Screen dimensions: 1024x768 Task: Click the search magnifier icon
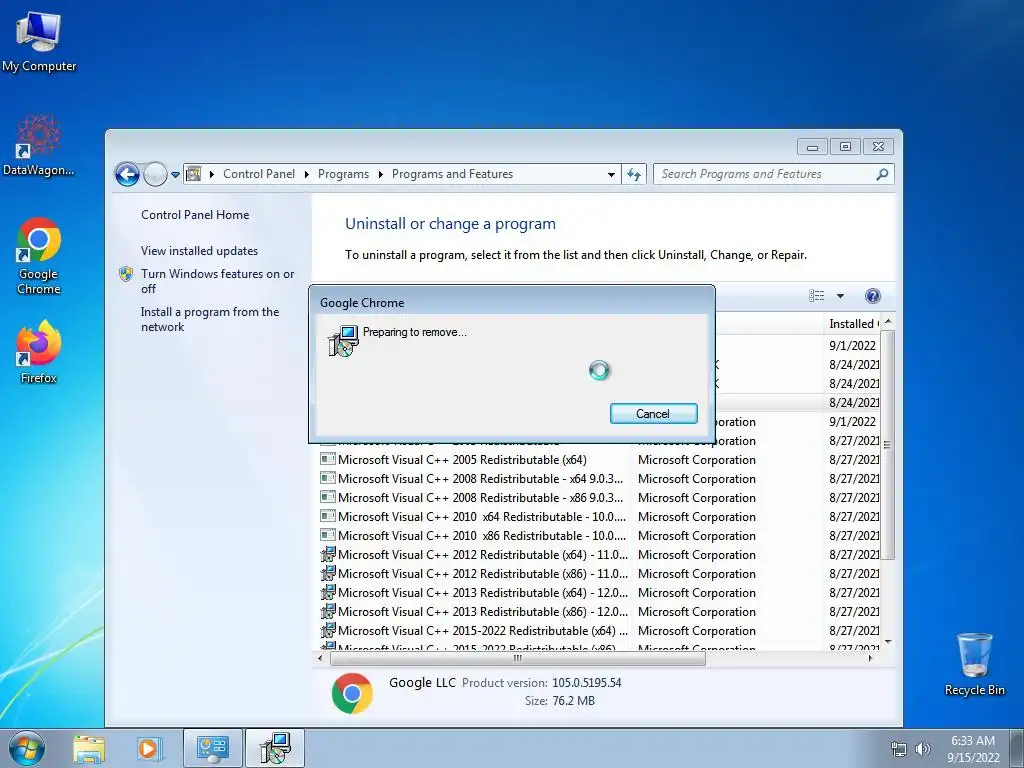pyautogui.click(x=882, y=174)
